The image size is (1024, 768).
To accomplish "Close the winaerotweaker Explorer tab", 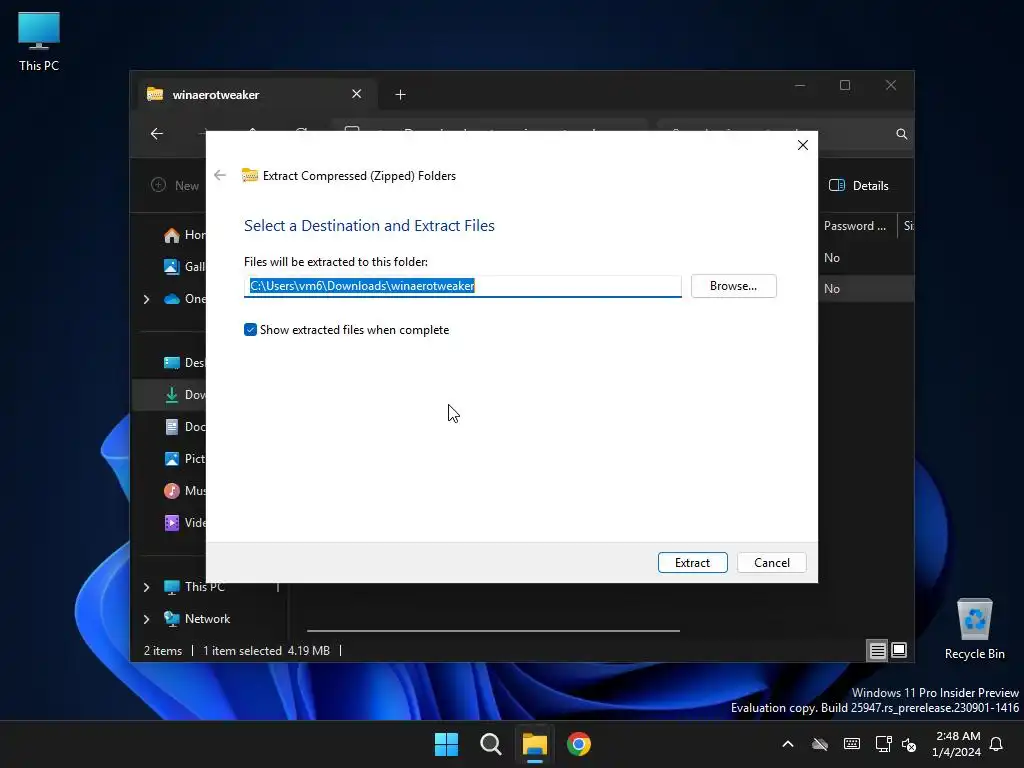I will pyautogui.click(x=357, y=94).
